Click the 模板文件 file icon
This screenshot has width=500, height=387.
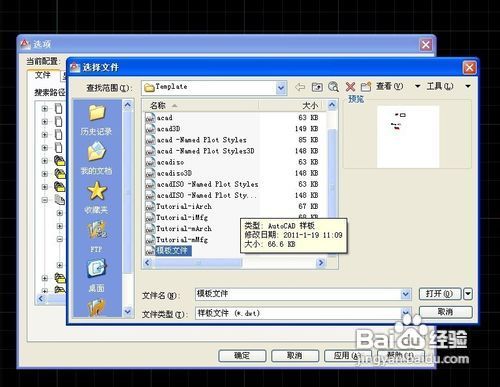click(150, 251)
